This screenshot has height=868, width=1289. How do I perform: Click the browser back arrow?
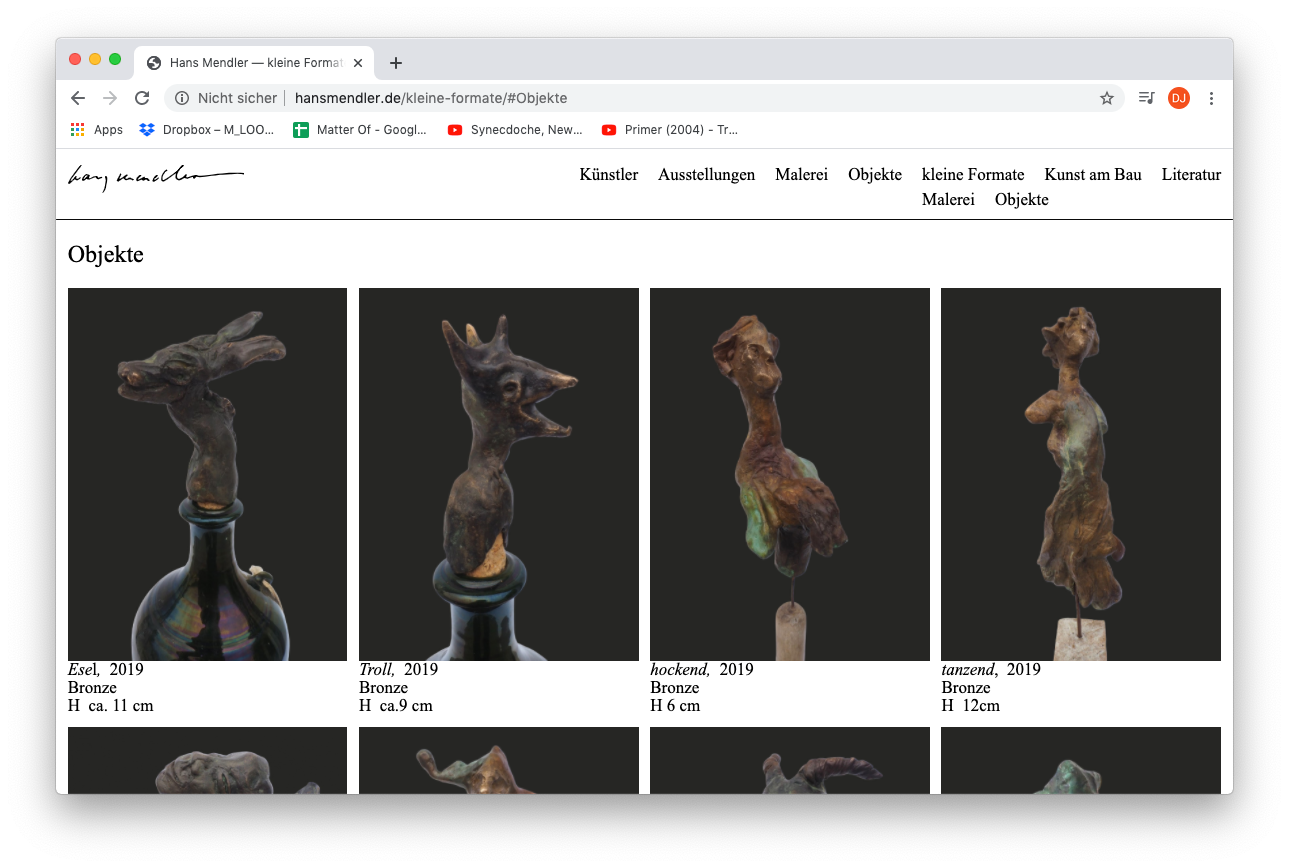tap(78, 98)
